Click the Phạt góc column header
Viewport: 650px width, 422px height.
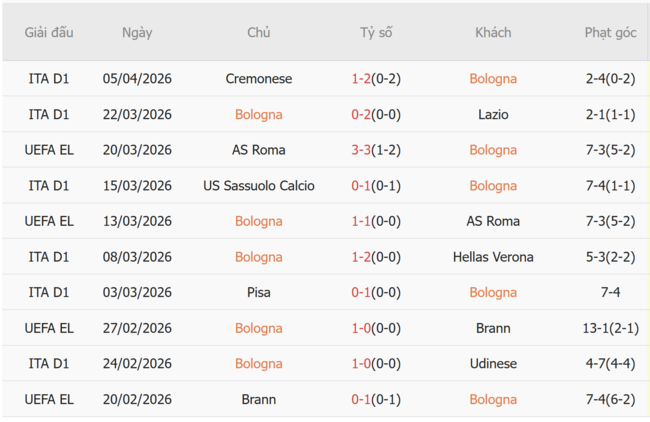pos(610,33)
